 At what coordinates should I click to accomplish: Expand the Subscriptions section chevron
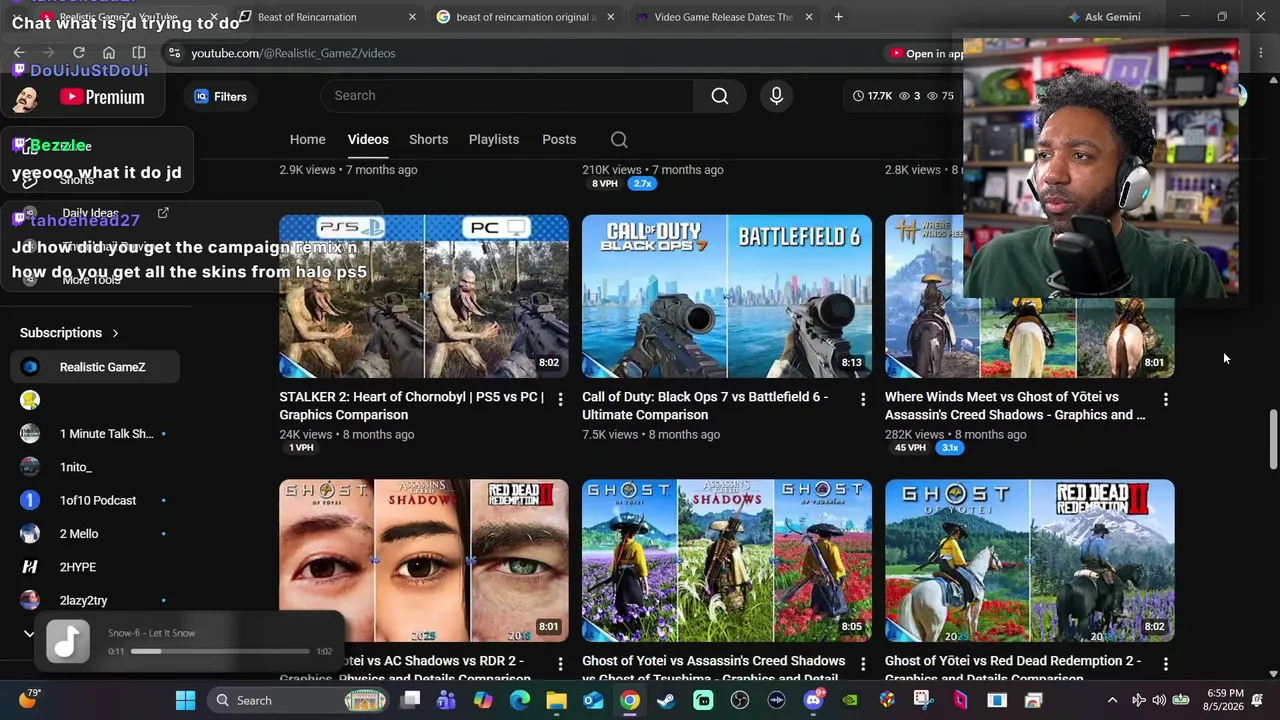pyautogui.click(x=115, y=333)
